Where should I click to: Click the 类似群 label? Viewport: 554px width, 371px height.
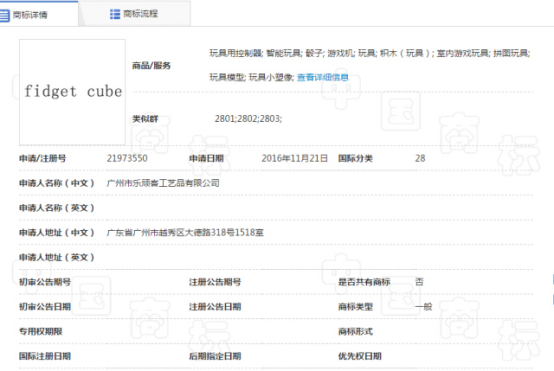145,119
